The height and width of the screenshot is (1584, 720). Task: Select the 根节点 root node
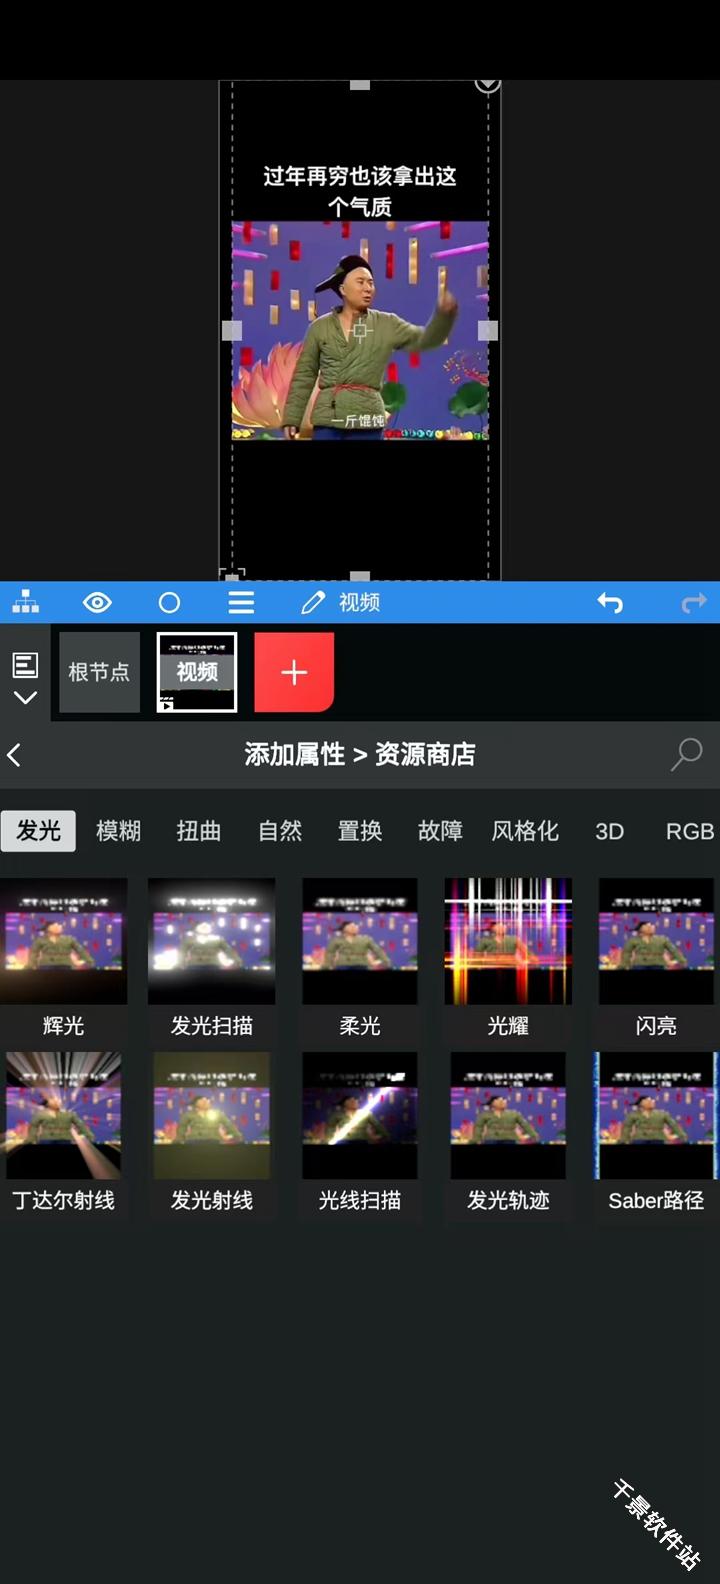pyautogui.click(x=99, y=672)
